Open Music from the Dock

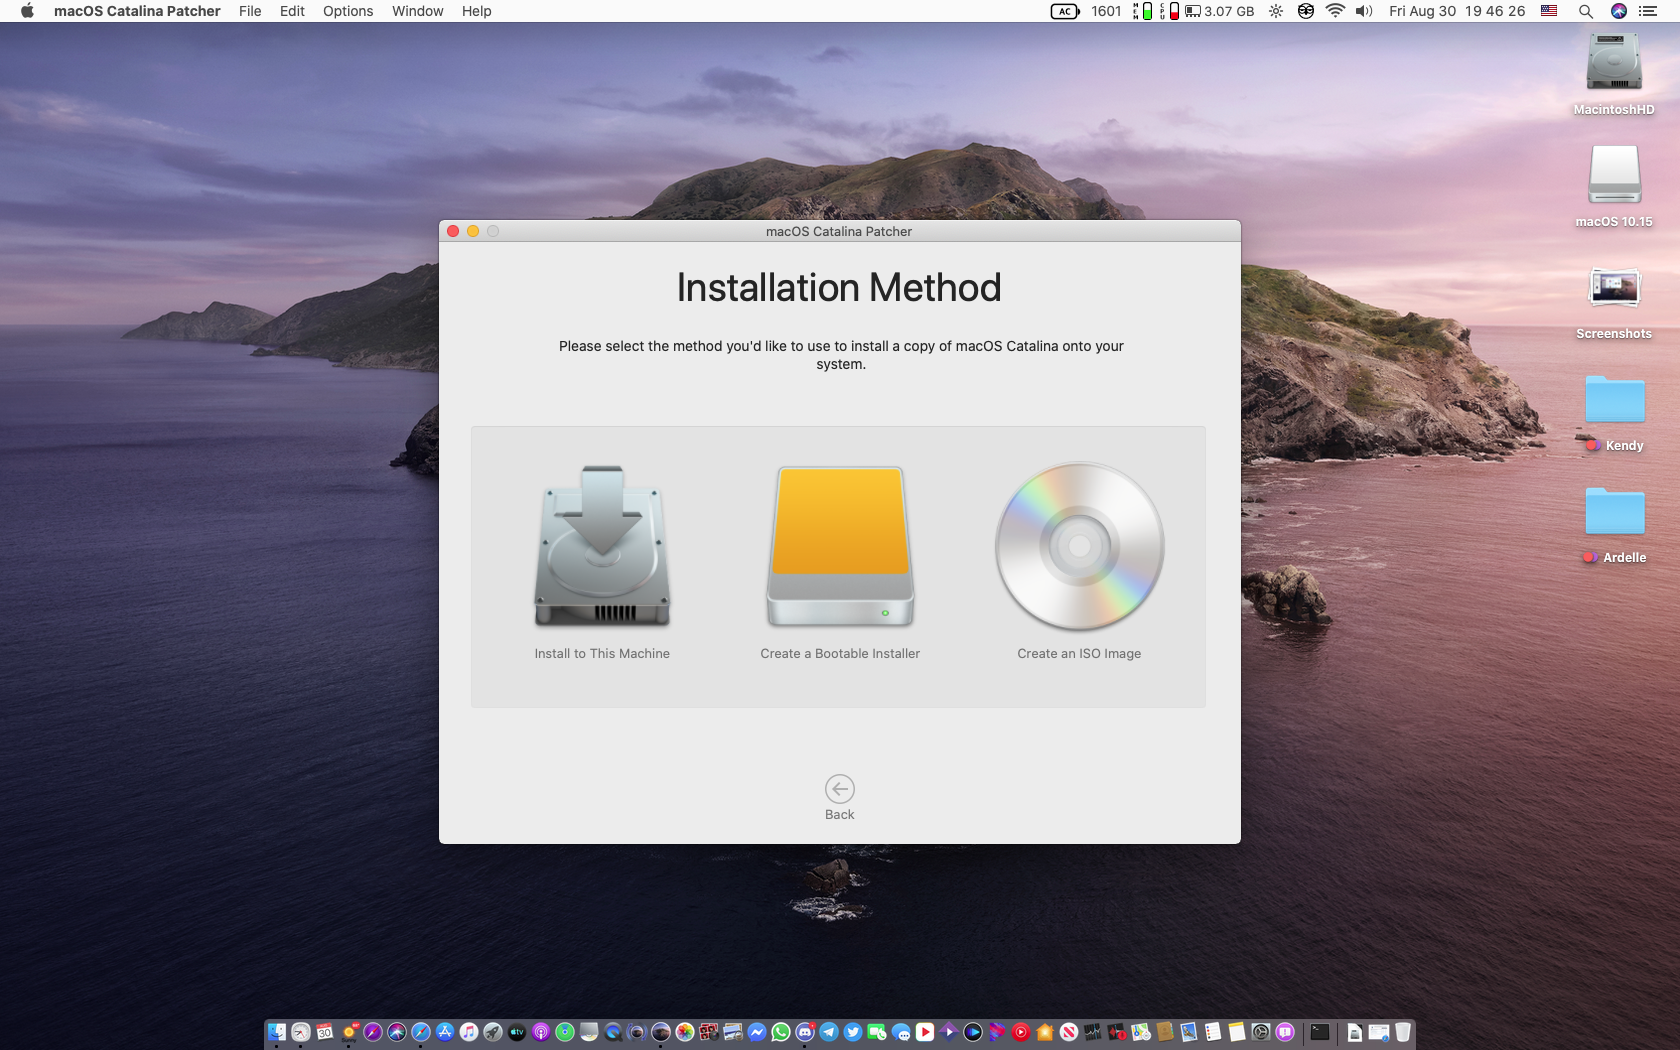click(469, 1032)
